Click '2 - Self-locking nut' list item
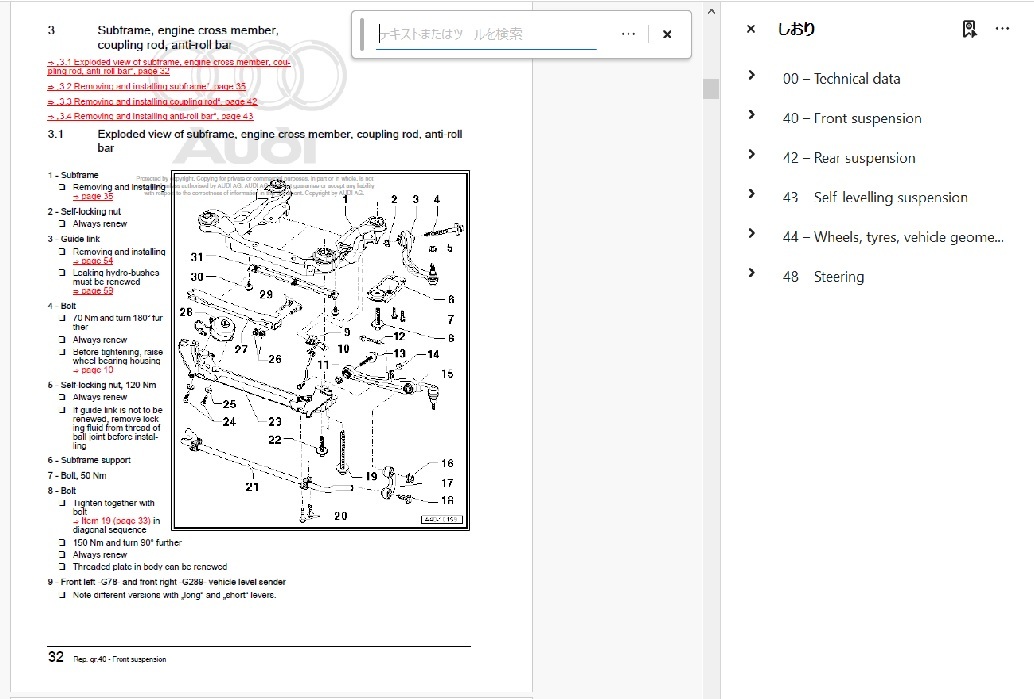 point(84,212)
